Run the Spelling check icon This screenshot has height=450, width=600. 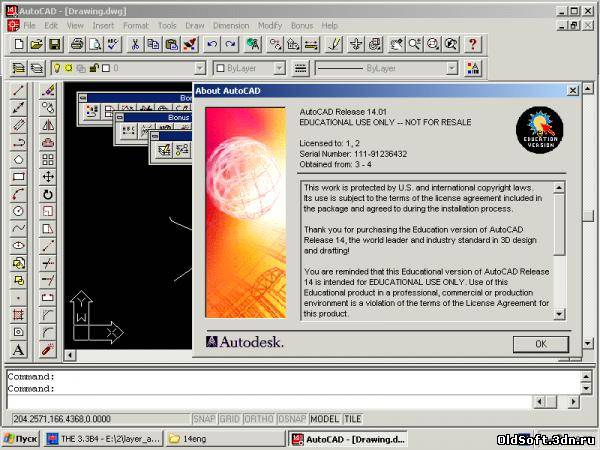[x=113, y=44]
